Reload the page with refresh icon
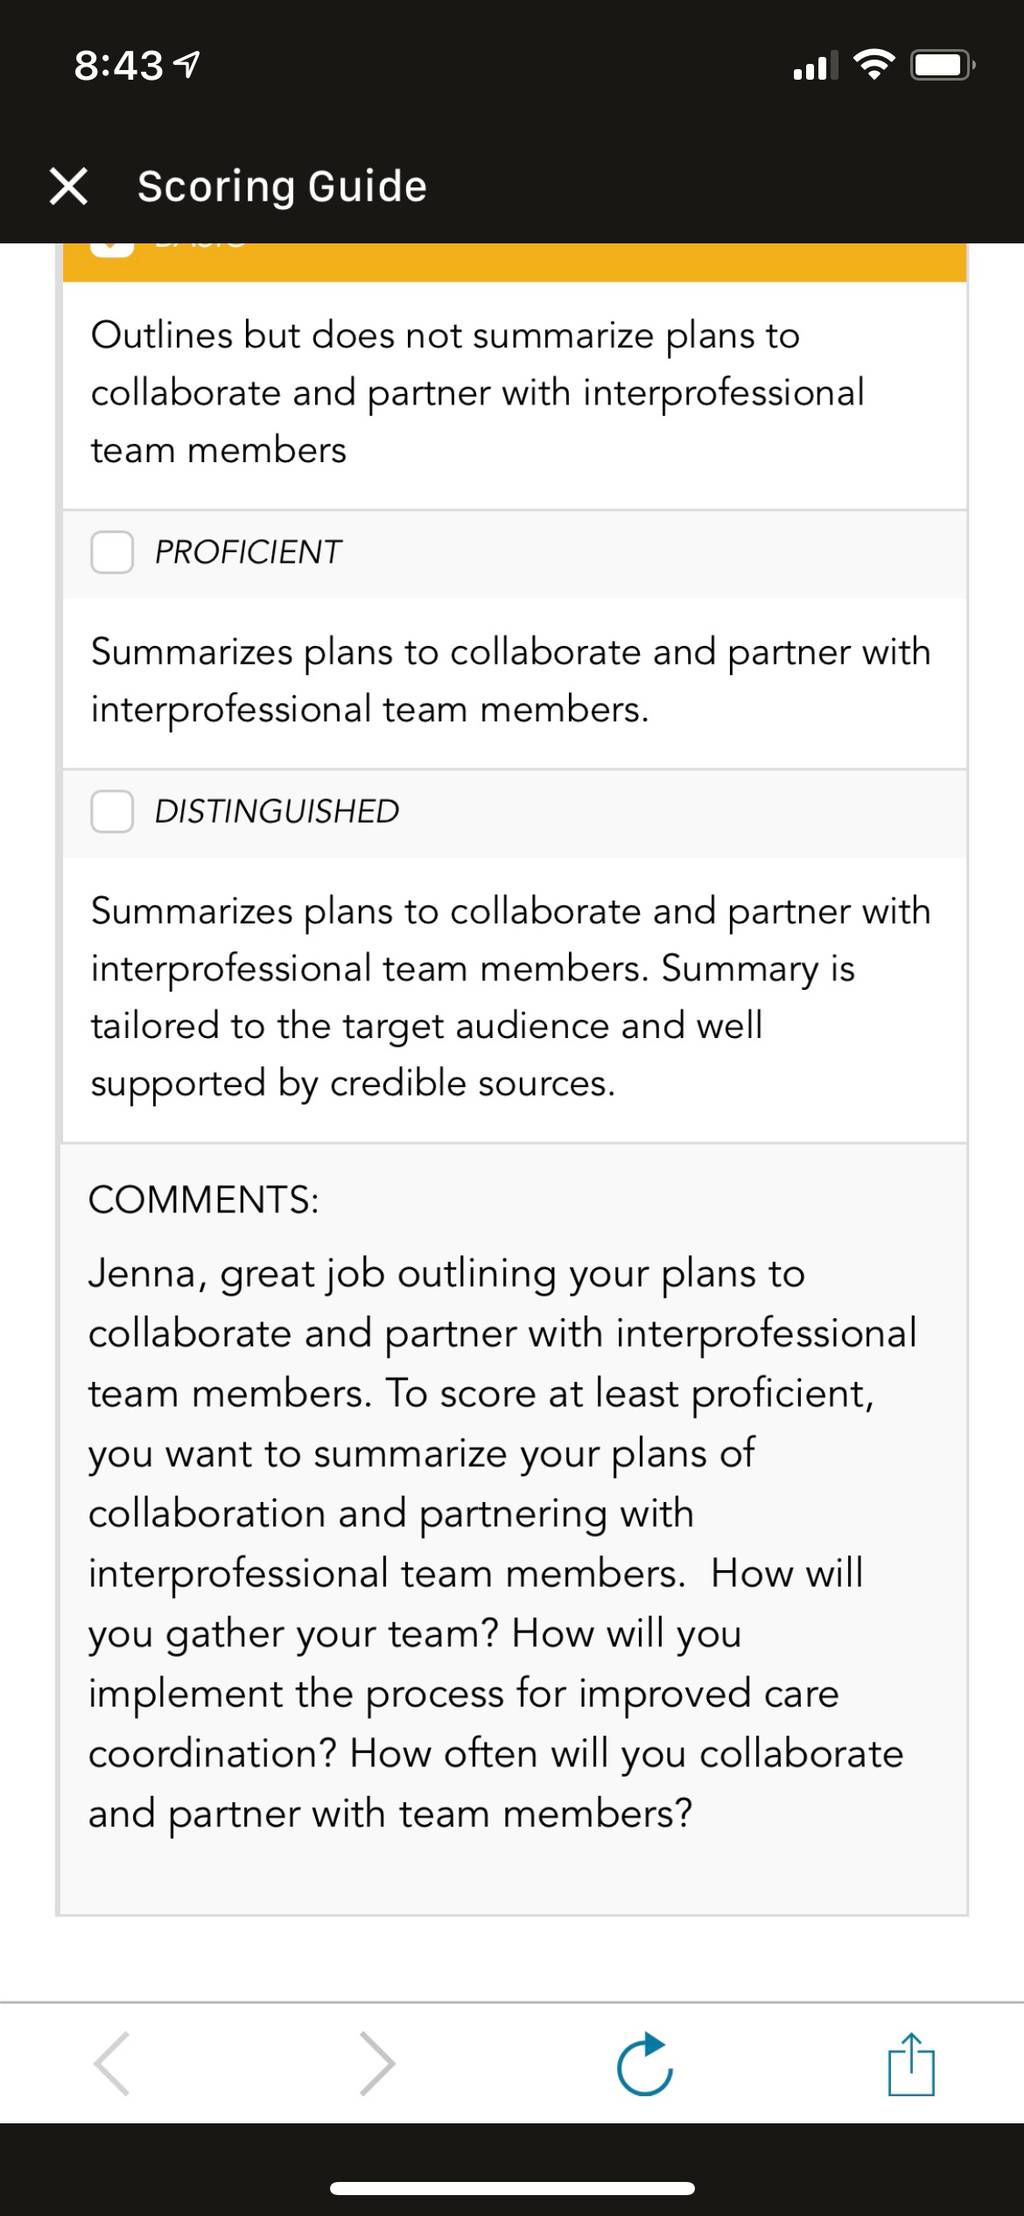The width and height of the screenshot is (1024, 2216). click(x=644, y=2063)
